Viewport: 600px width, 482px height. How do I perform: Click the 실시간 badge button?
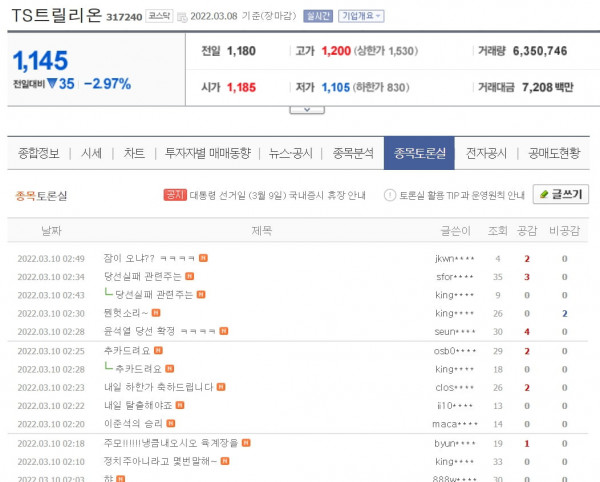pos(318,16)
